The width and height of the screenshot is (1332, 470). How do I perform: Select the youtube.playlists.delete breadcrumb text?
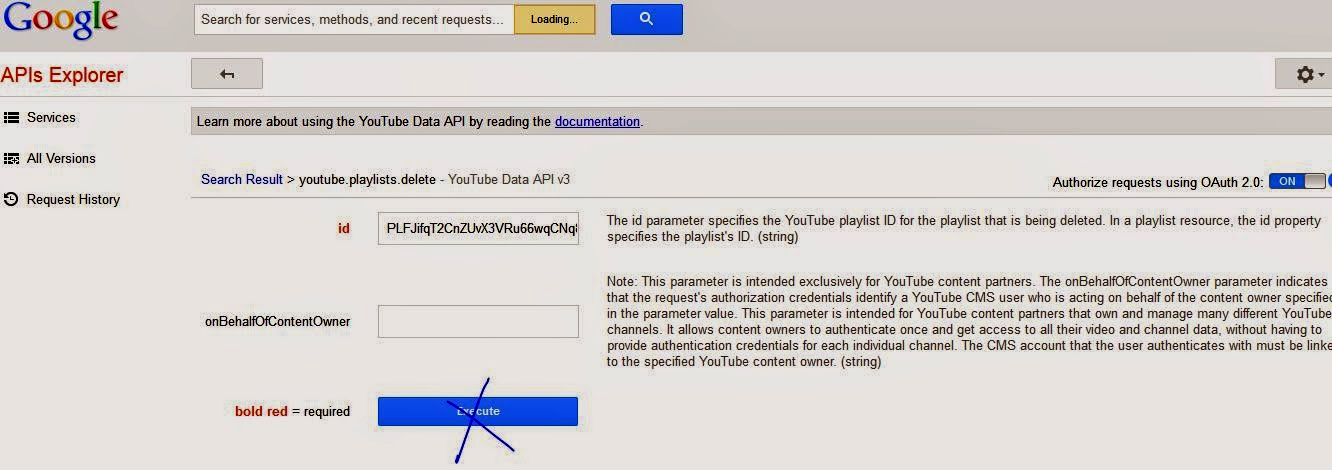click(367, 179)
